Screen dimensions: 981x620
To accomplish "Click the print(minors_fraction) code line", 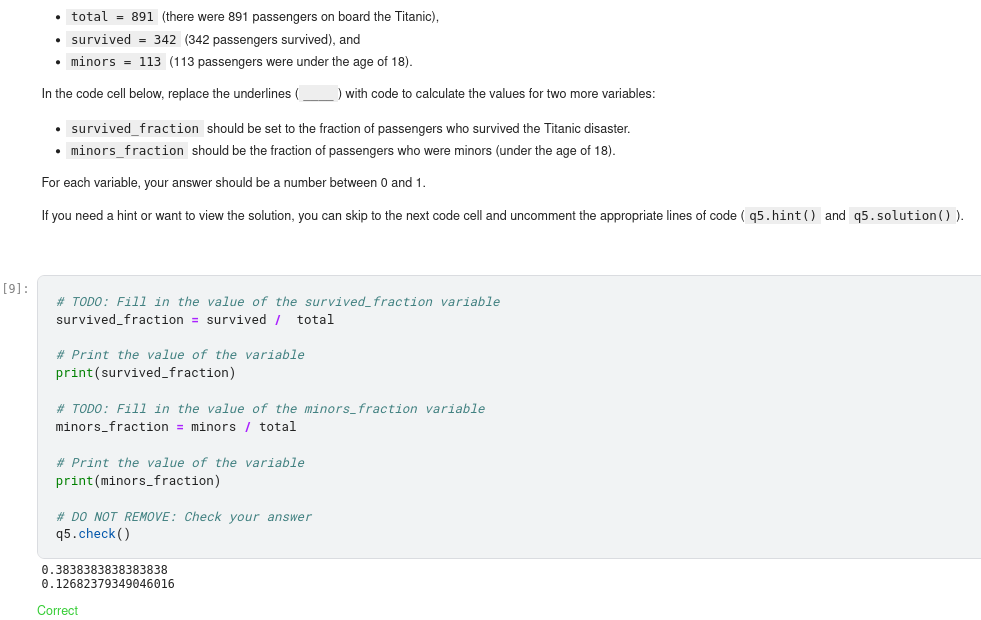I will coord(138,481).
